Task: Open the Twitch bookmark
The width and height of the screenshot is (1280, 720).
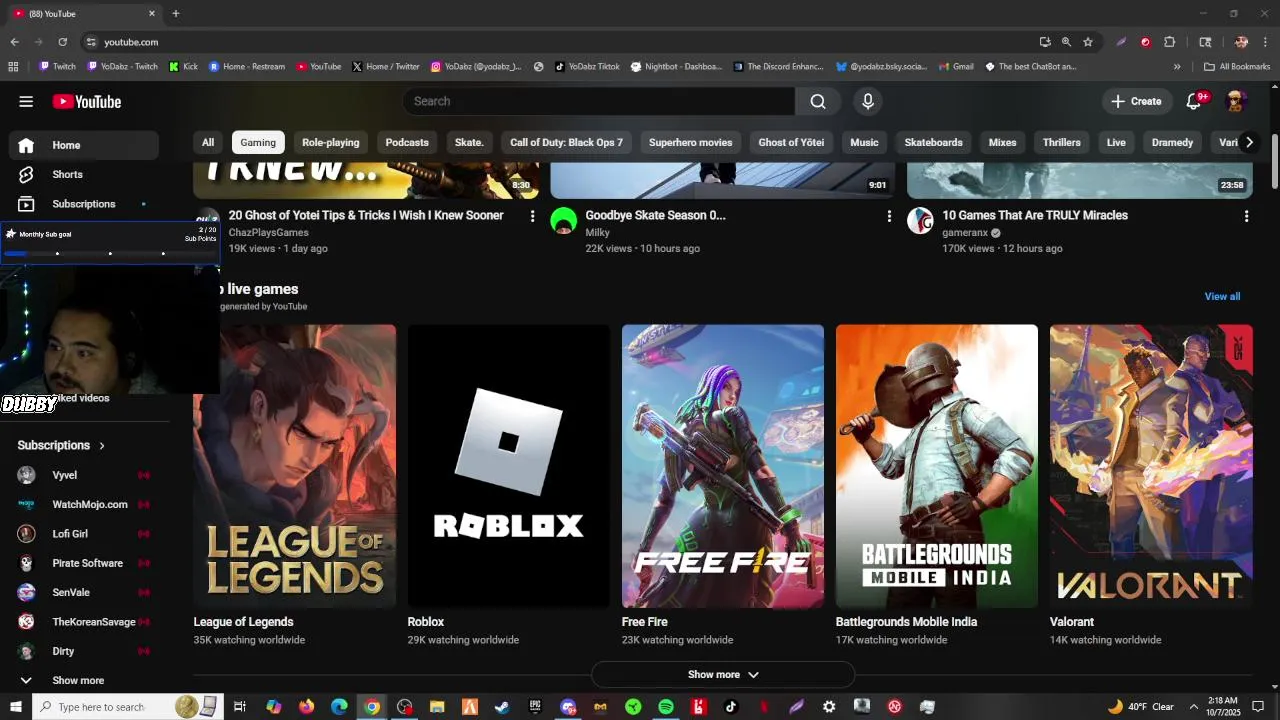Action: pyautogui.click(x=57, y=67)
